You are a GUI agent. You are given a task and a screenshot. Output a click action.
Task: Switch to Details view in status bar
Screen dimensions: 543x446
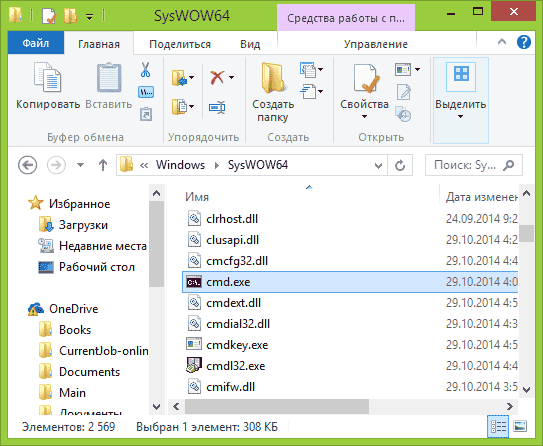(498, 427)
